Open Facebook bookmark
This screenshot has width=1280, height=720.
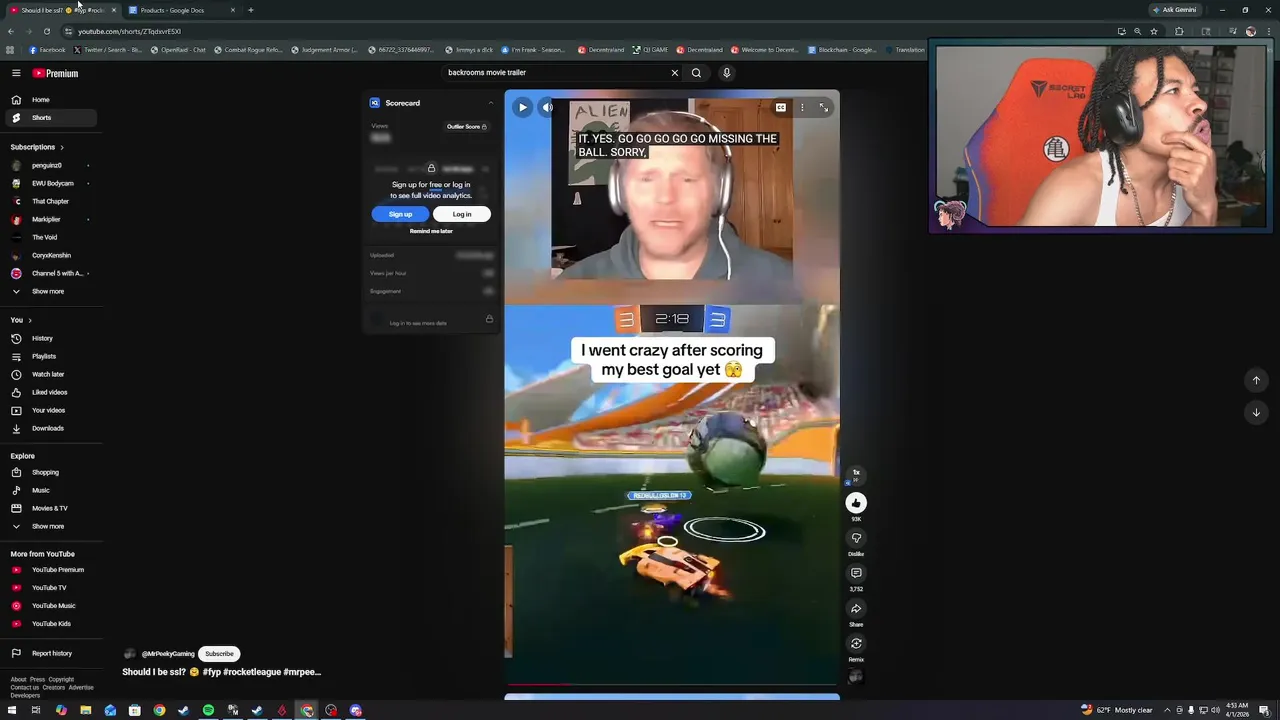tap(47, 50)
